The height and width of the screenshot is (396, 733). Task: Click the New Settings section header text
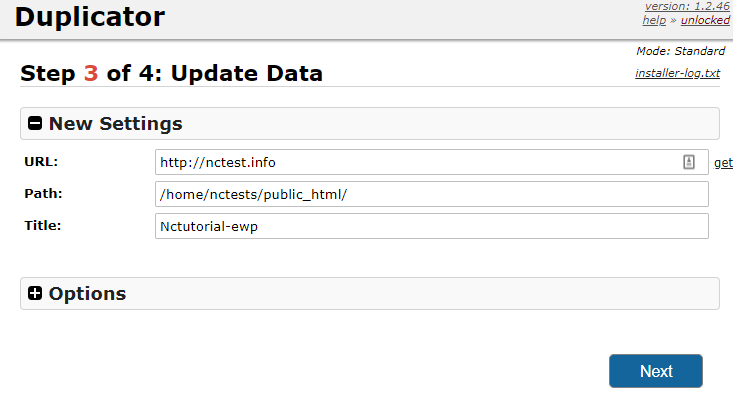[x=115, y=123]
